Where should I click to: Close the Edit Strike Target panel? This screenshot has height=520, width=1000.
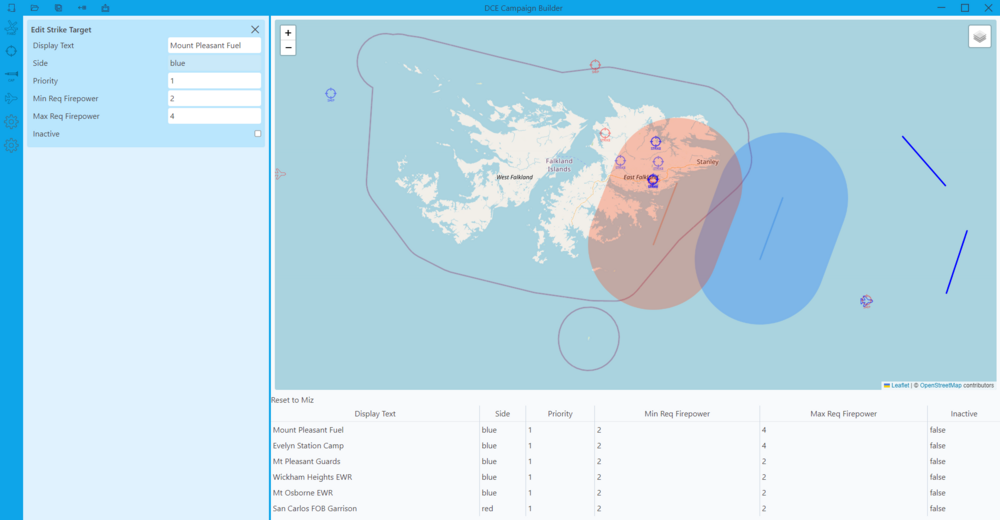(x=255, y=29)
